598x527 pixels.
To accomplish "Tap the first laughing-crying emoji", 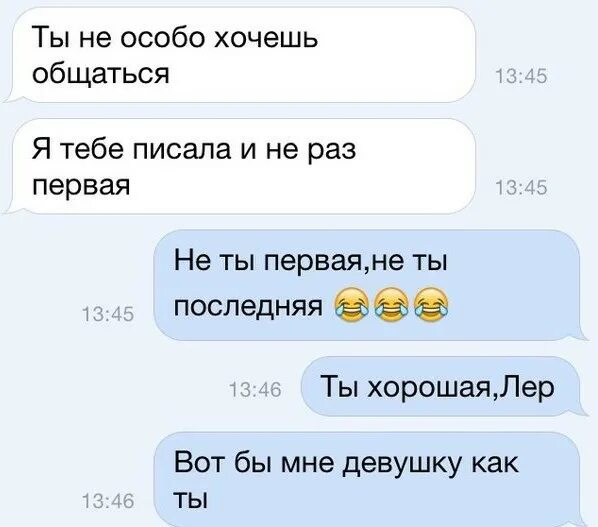I will pos(352,305).
